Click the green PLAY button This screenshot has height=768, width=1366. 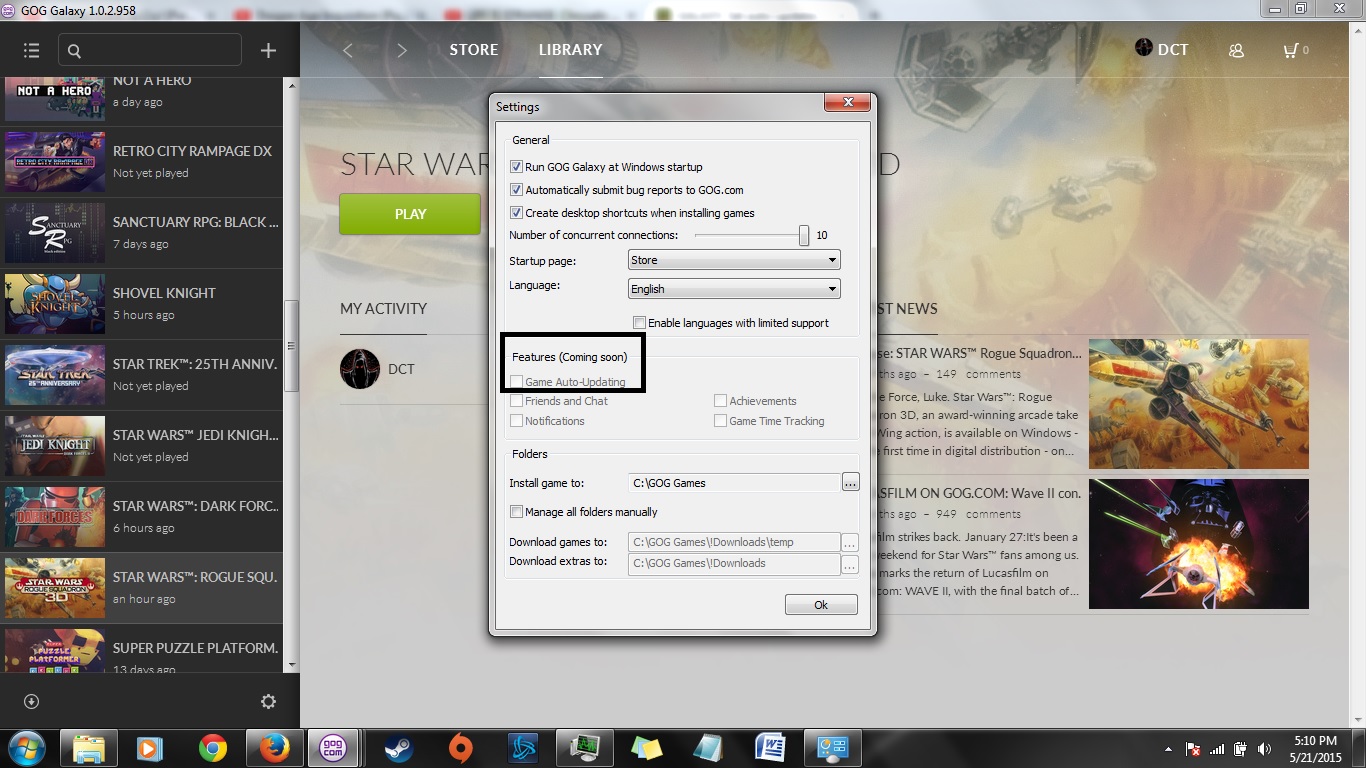tap(410, 214)
